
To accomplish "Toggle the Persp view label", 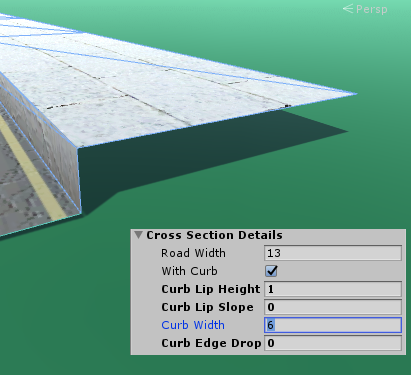I will pyautogui.click(x=372, y=9).
